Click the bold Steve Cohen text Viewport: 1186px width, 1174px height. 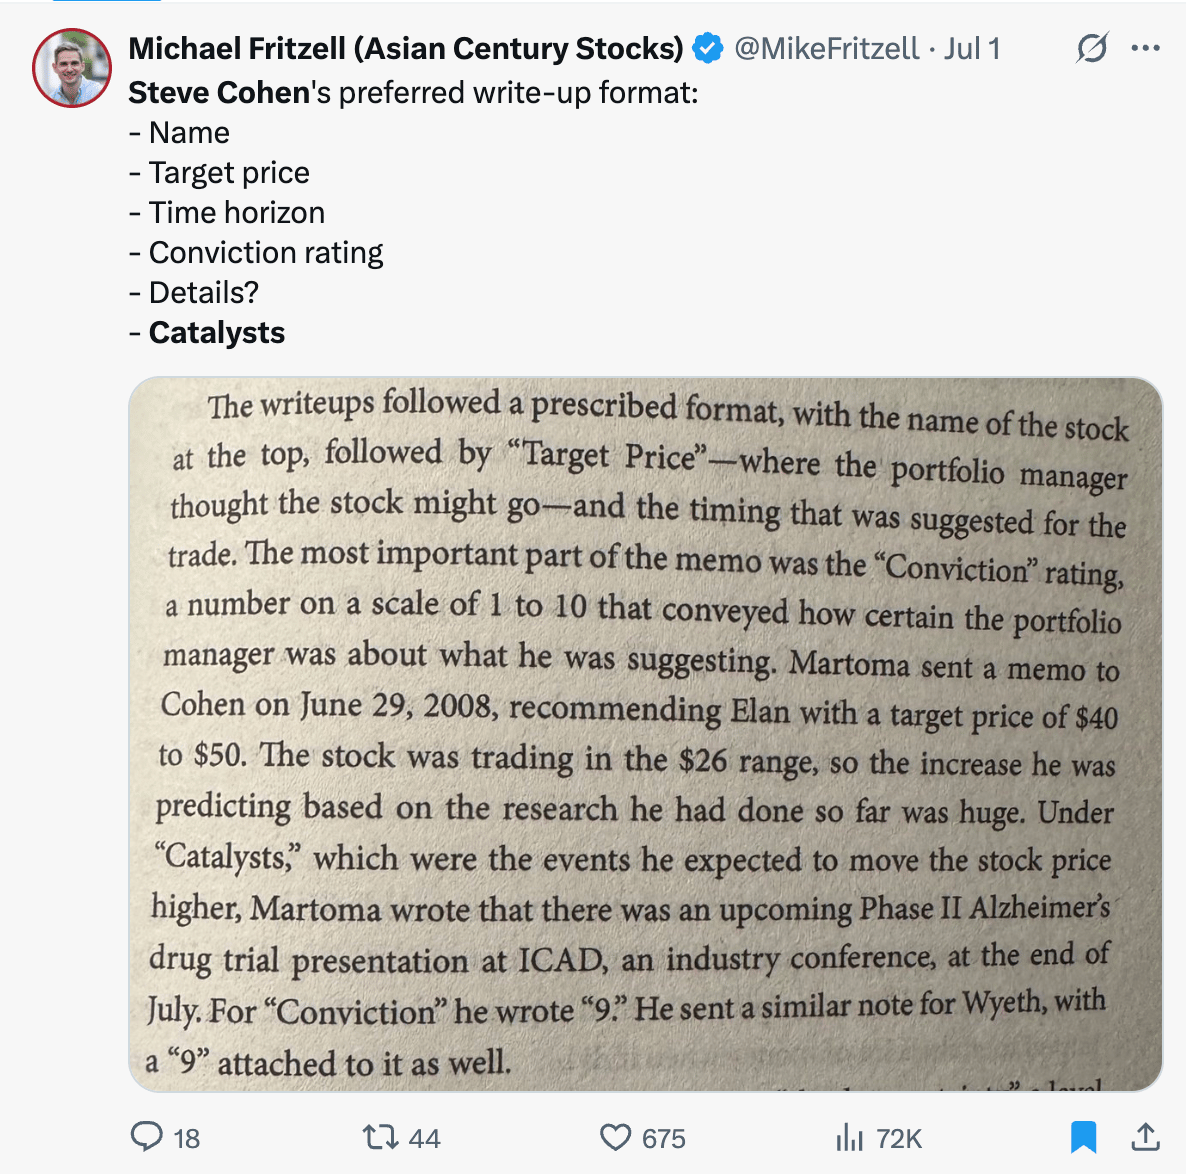tap(219, 93)
